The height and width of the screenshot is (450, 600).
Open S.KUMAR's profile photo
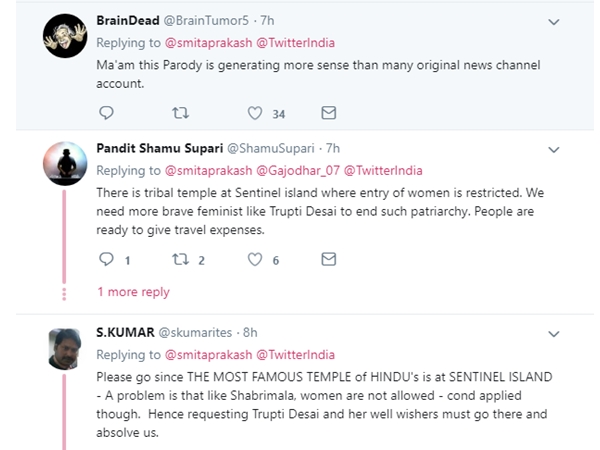coord(65,348)
